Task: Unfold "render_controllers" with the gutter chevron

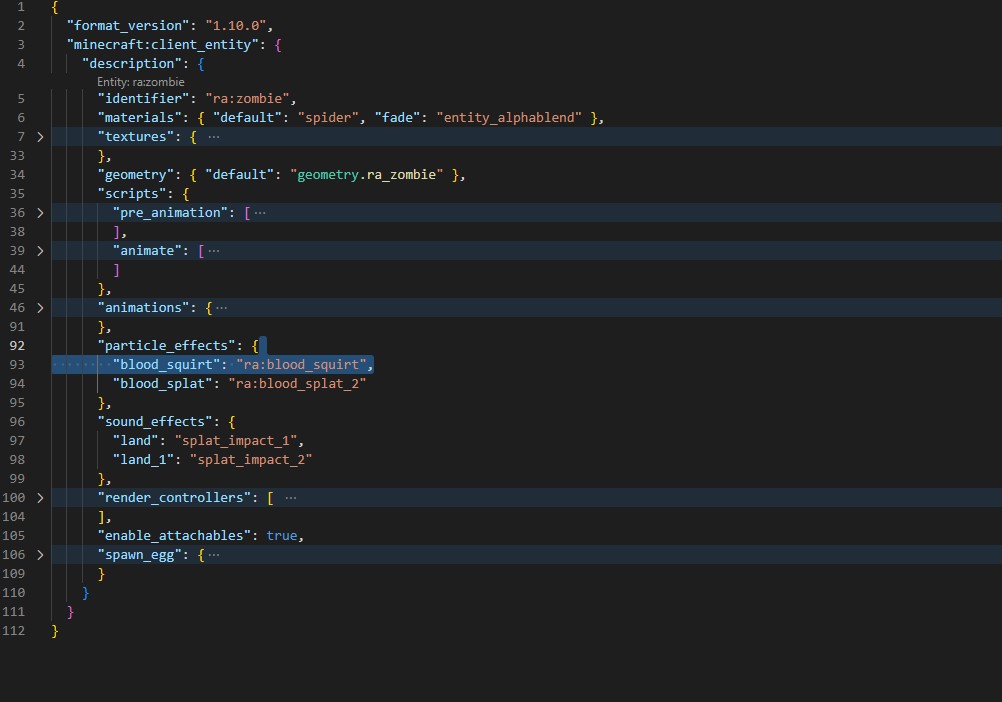Action: point(40,498)
